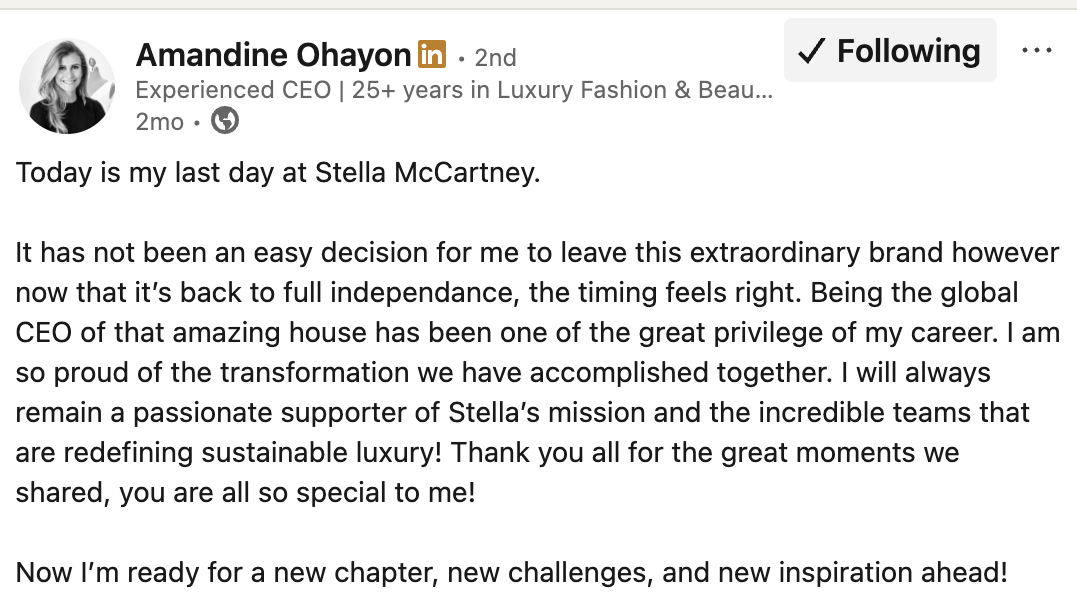Open Amandine Ohayon's profile photo

[x=68, y=87]
